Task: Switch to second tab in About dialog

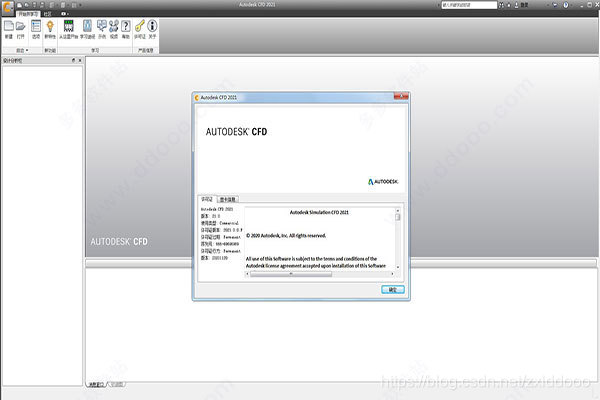Action: [228, 199]
